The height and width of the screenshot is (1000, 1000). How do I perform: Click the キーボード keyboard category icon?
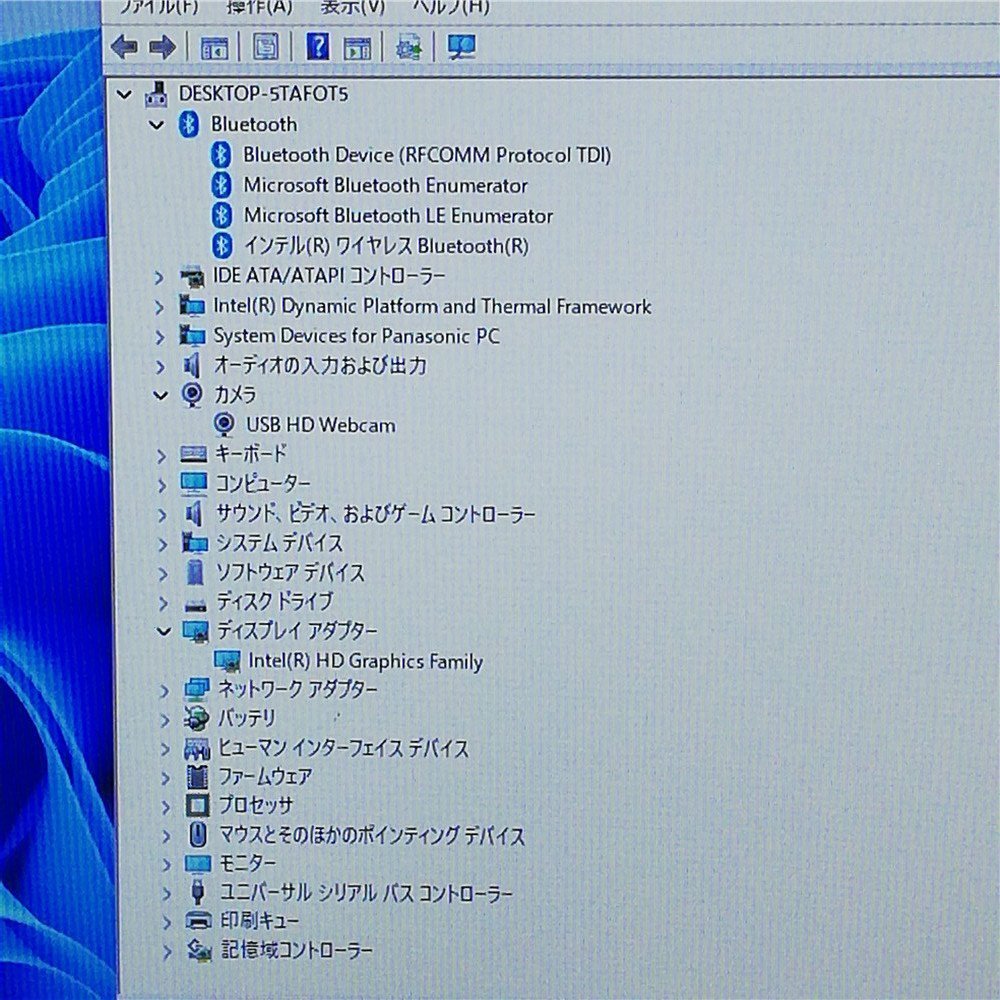point(193,455)
